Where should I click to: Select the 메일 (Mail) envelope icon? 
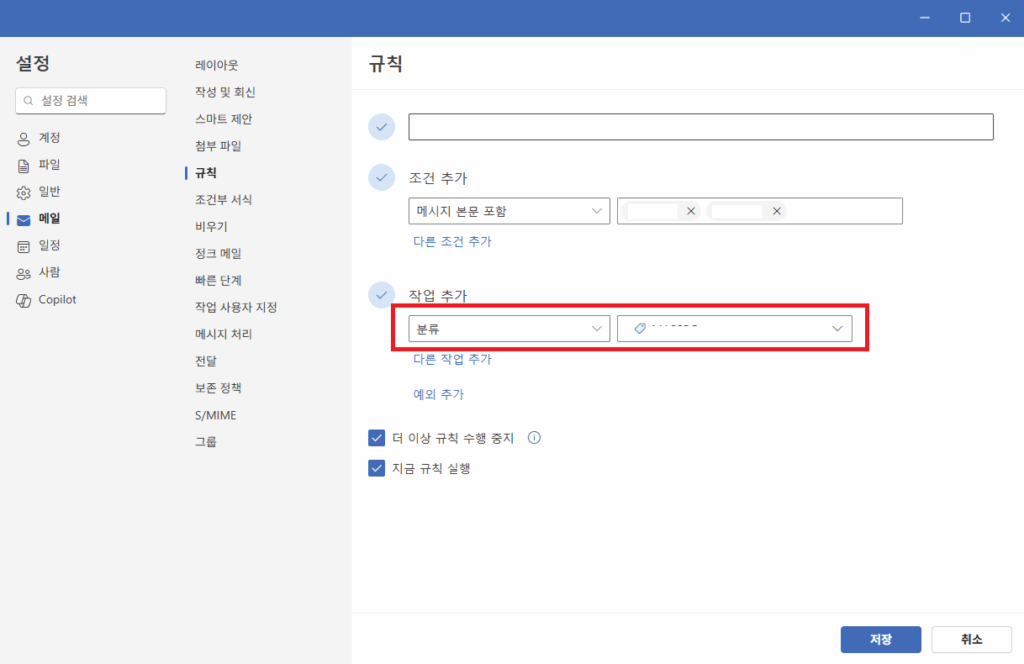click(22, 218)
